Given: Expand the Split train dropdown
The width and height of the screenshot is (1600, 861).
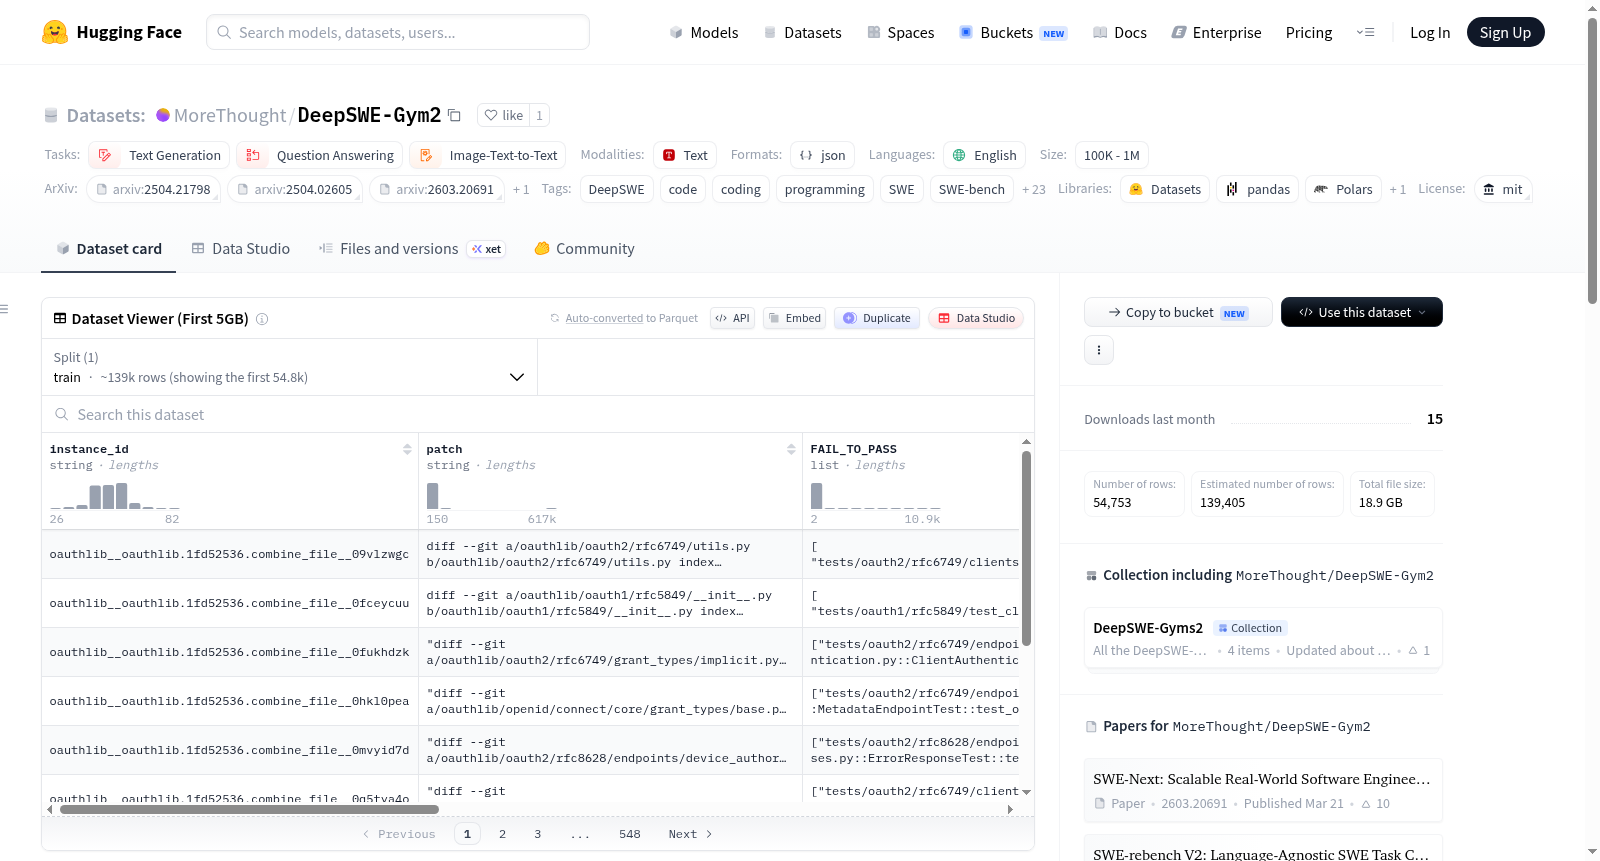Looking at the screenshot, I should pyautogui.click(x=289, y=367).
